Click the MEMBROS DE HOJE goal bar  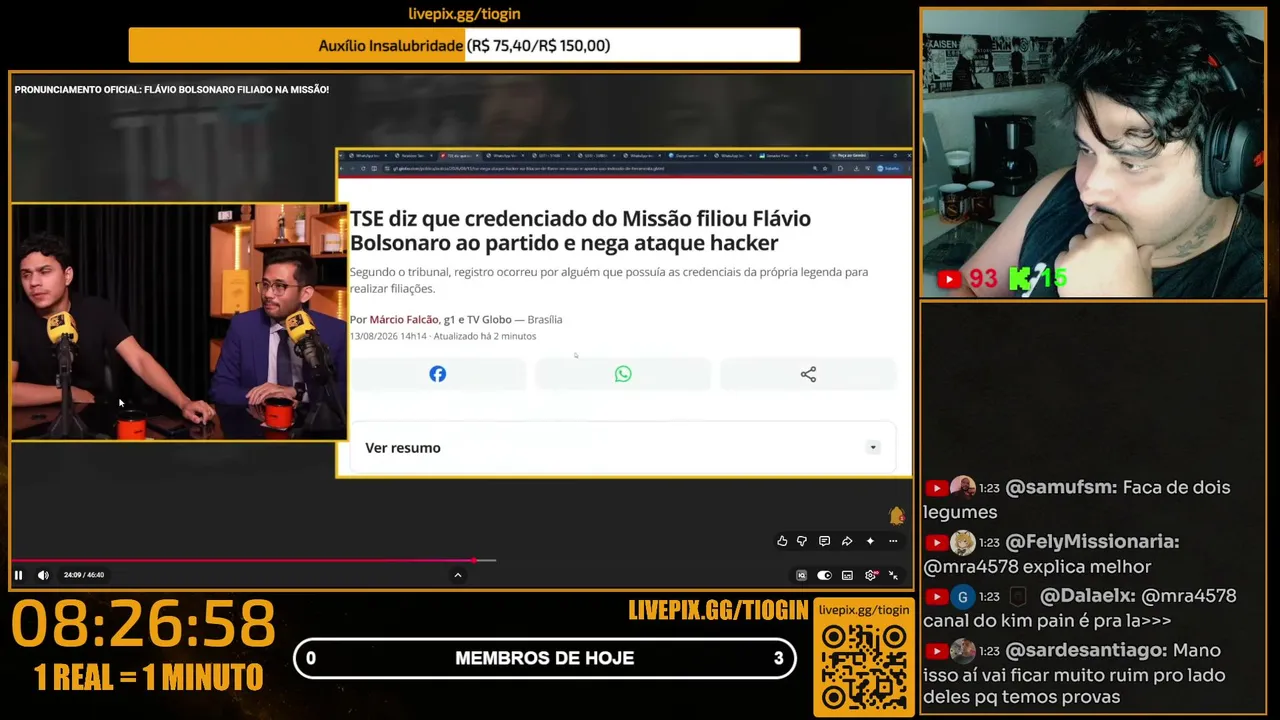tap(545, 658)
